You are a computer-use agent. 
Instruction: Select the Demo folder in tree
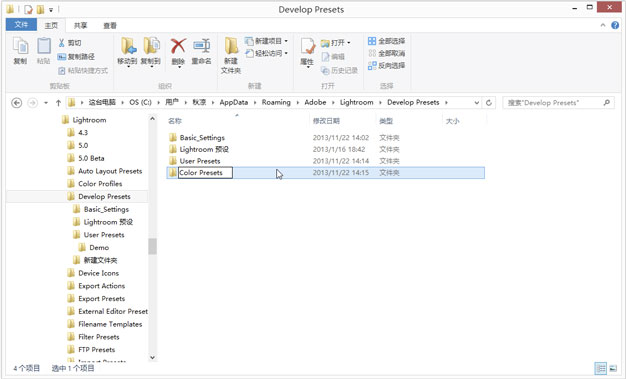[x=99, y=248]
